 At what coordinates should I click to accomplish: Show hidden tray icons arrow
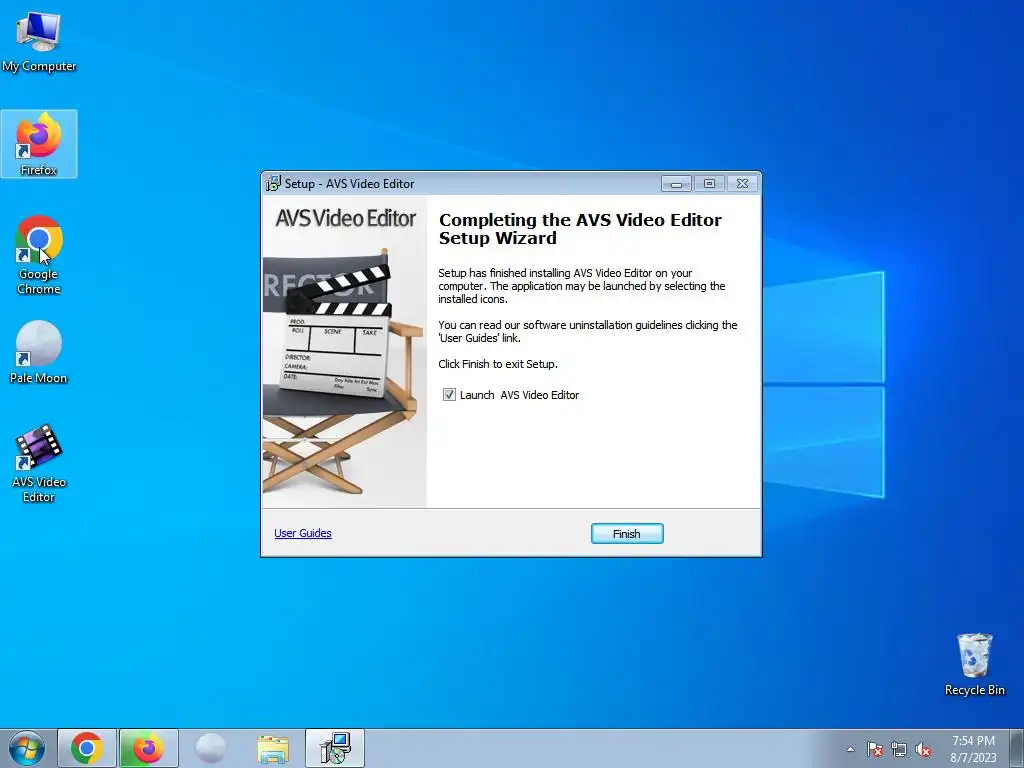point(850,749)
